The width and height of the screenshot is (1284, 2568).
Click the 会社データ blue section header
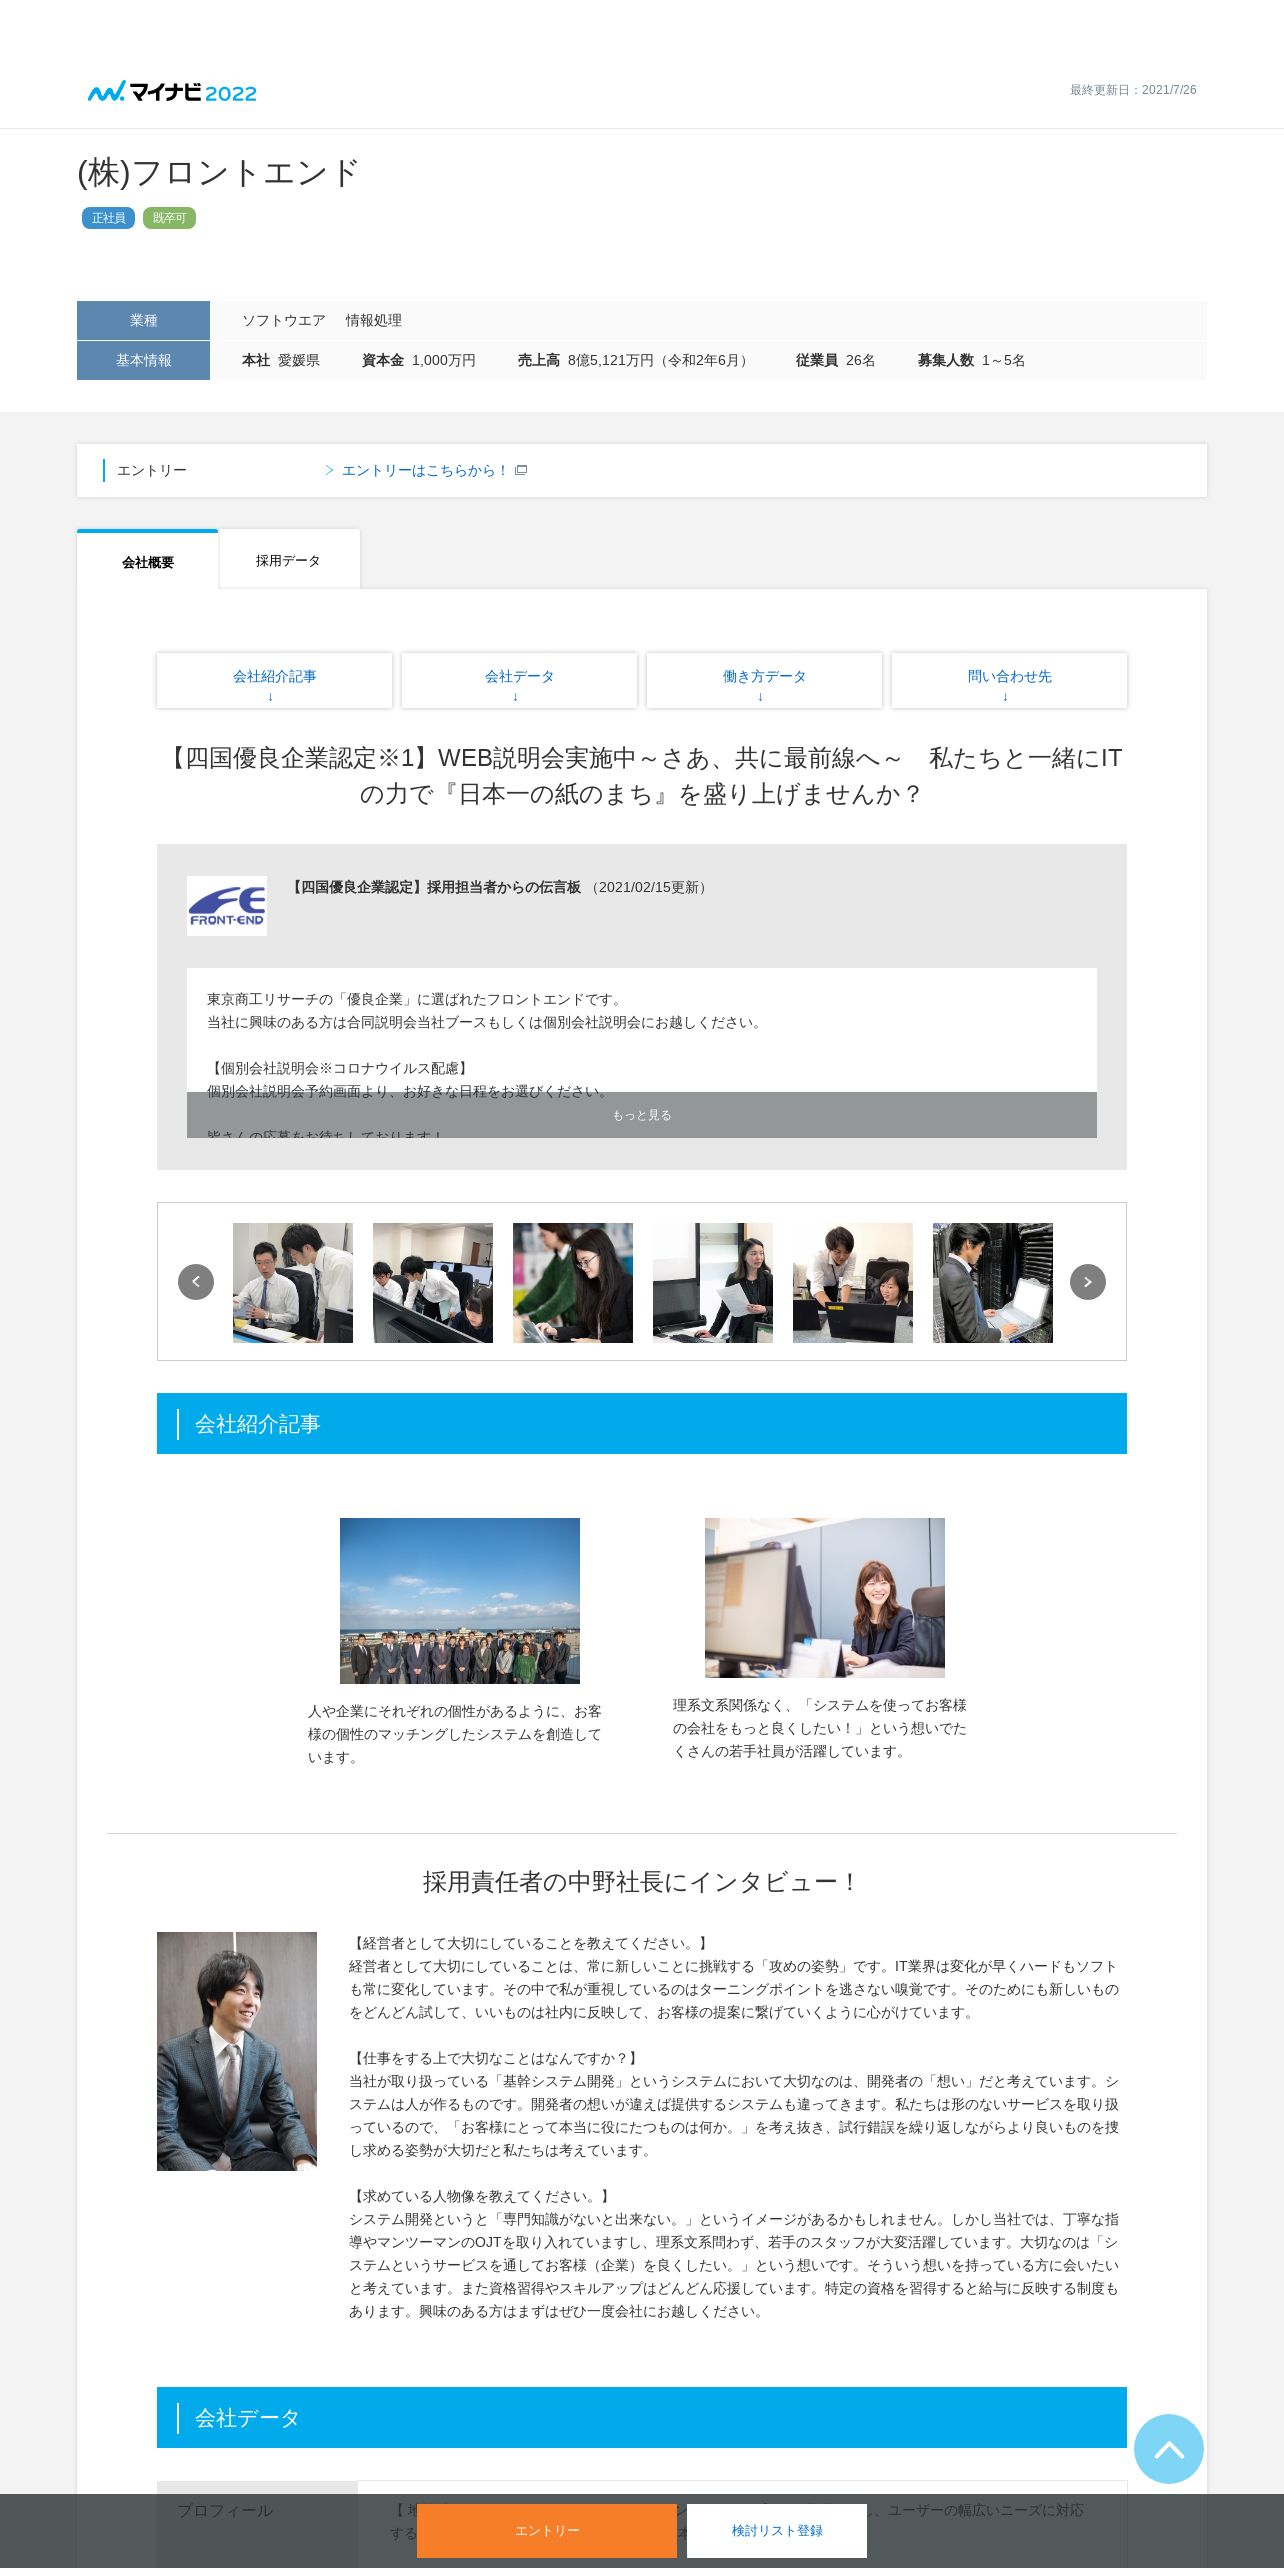(642, 2417)
